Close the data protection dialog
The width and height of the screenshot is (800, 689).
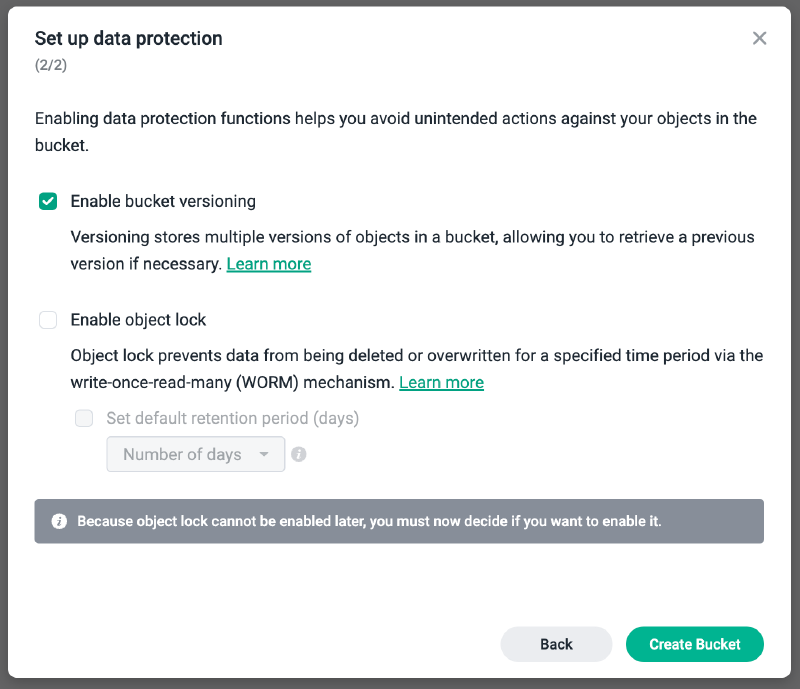point(759,39)
